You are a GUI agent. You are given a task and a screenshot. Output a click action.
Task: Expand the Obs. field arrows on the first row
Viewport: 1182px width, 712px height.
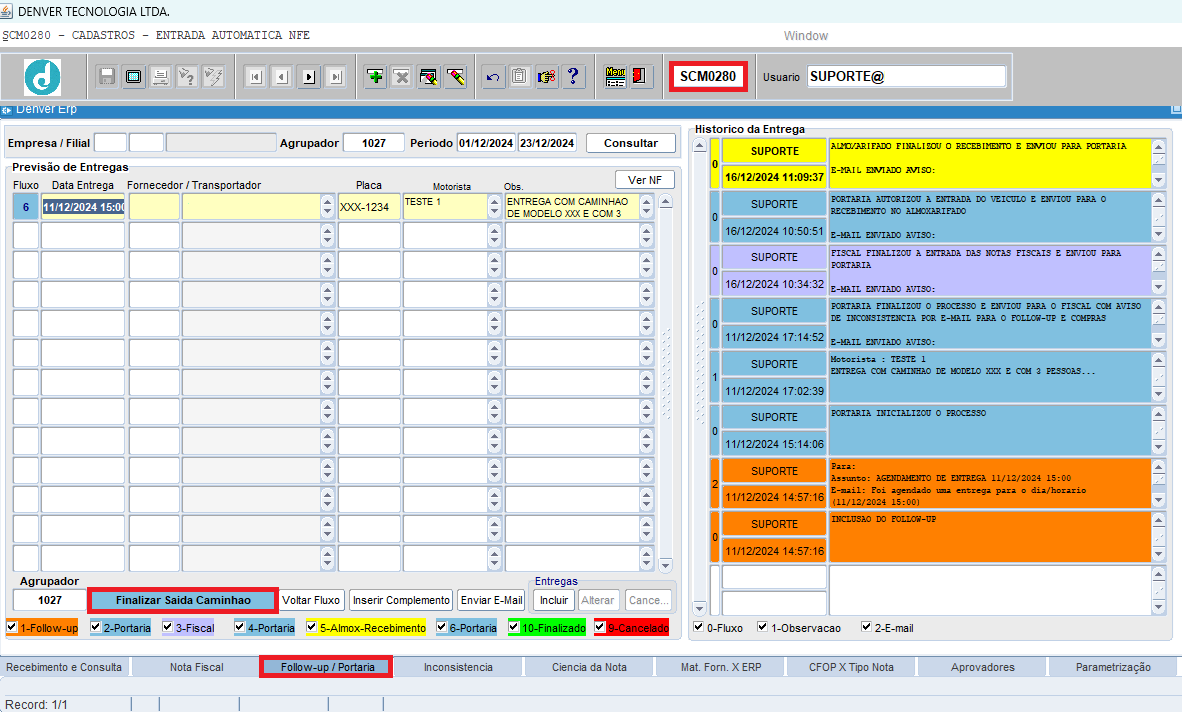click(x=647, y=206)
